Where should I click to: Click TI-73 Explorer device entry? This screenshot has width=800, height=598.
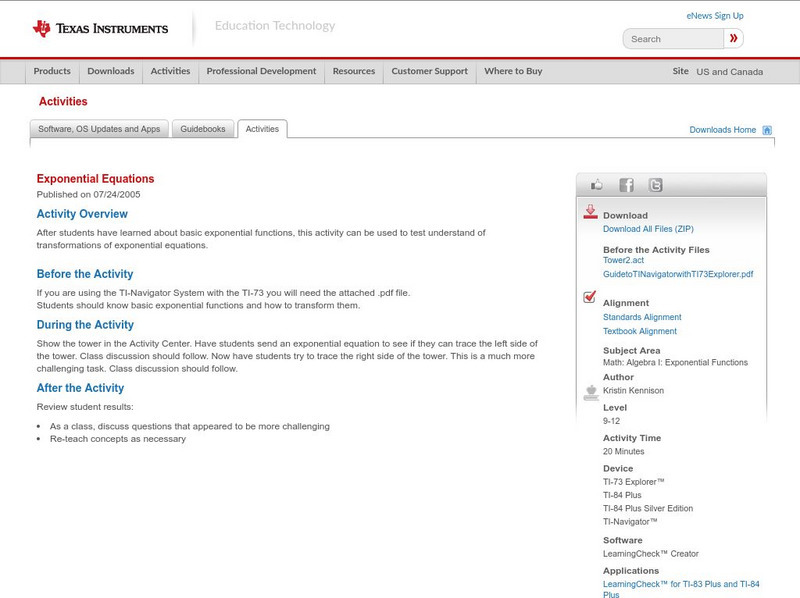[634, 482]
